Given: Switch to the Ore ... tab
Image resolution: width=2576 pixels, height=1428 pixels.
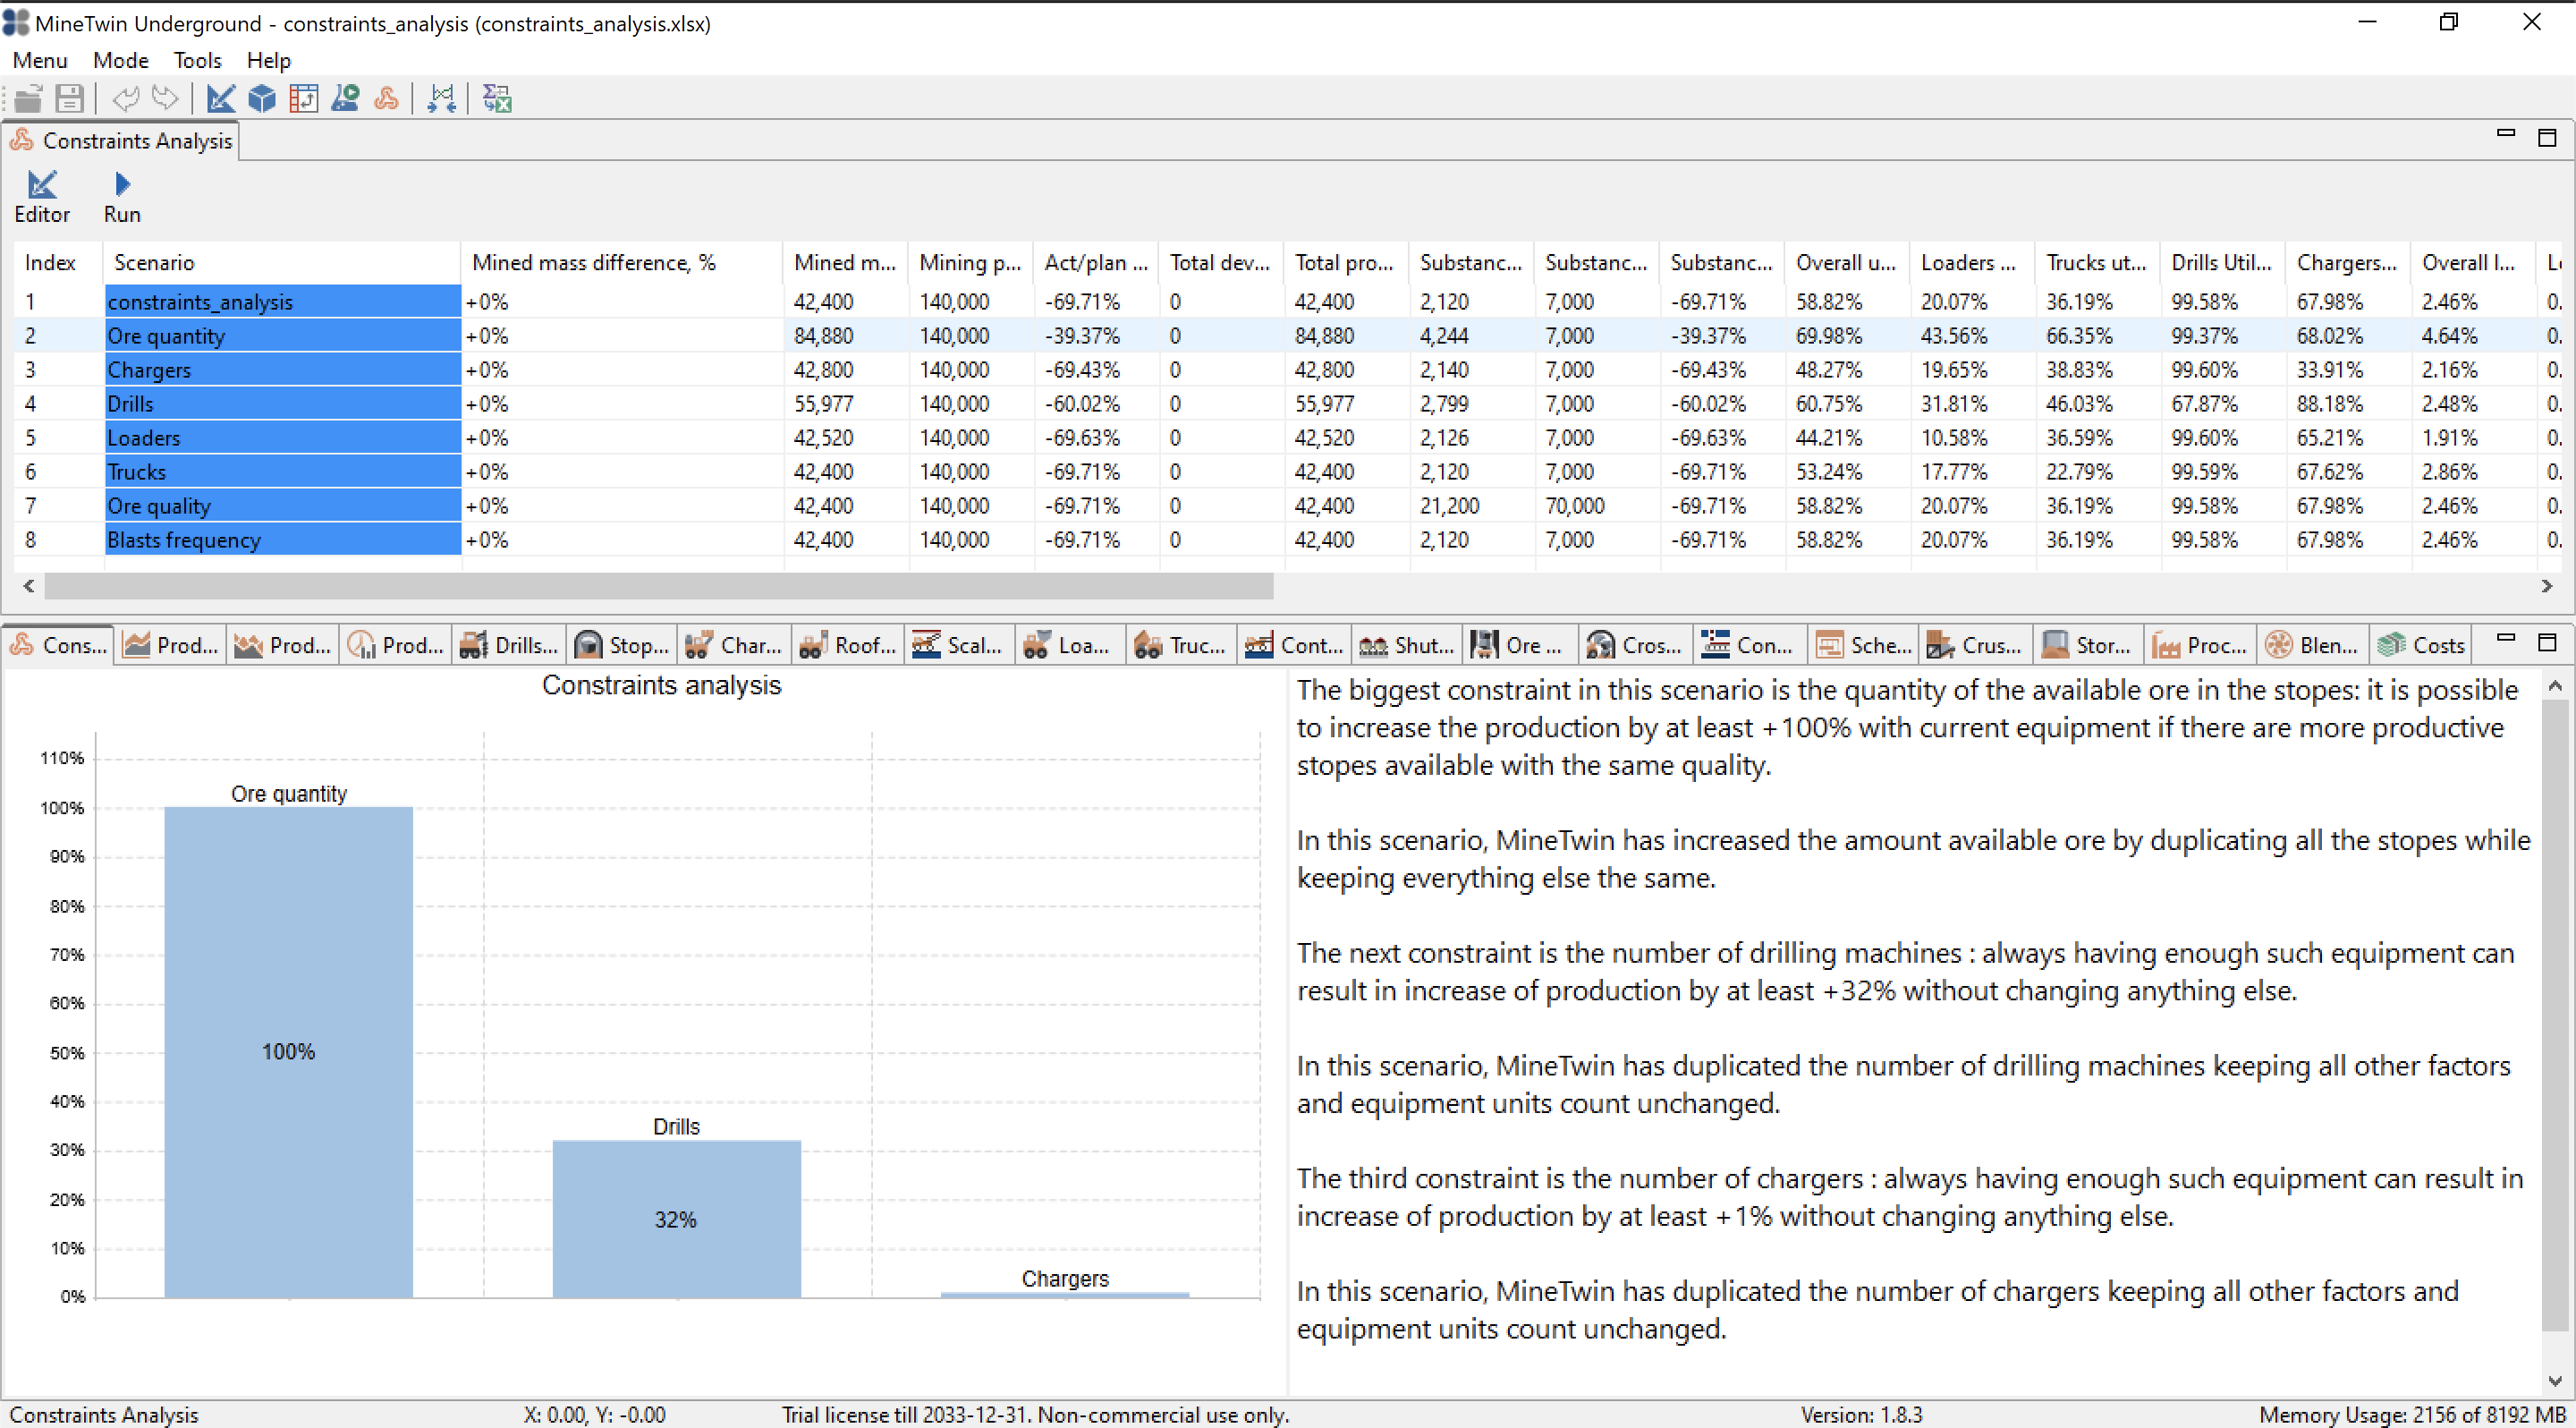Looking at the screenshot, I should click(x=1520, y=645).
